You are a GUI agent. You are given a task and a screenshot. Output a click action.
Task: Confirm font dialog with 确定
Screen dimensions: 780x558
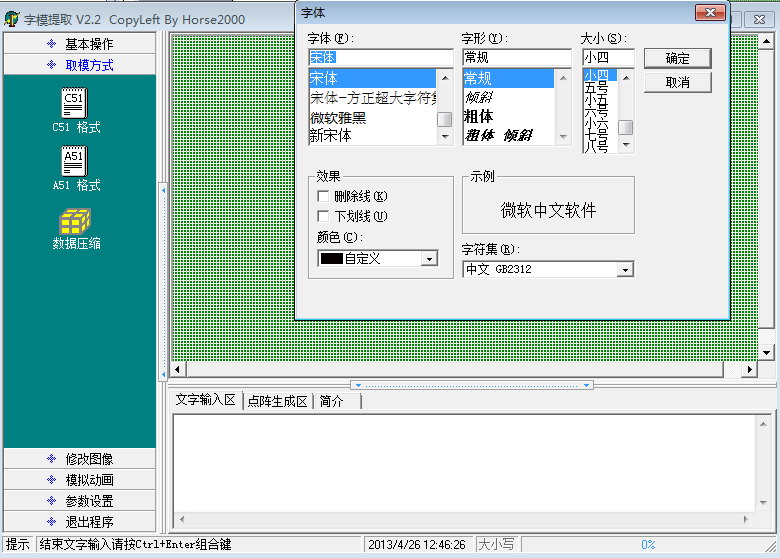click(x=678, y=59)
